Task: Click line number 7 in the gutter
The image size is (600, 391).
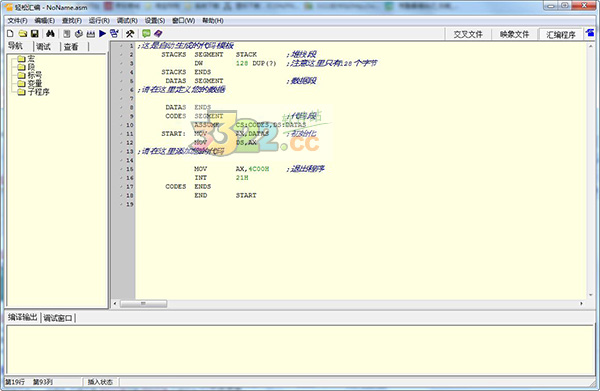Action: click(x=131, y=99)
